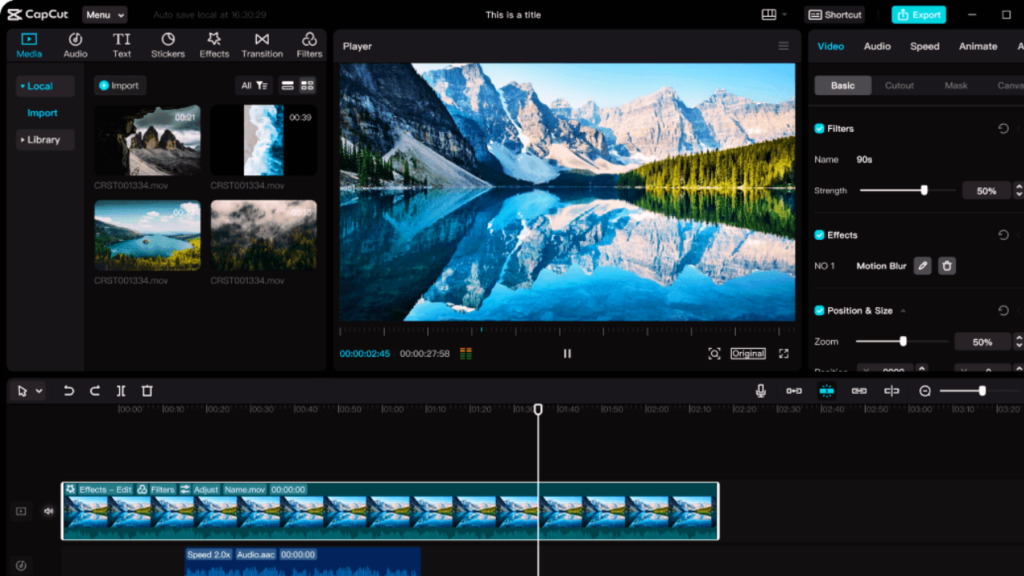This screenshot has height=576, width=1024.
Task: Open the Stickers panel
Action: (x=169, y=45)
